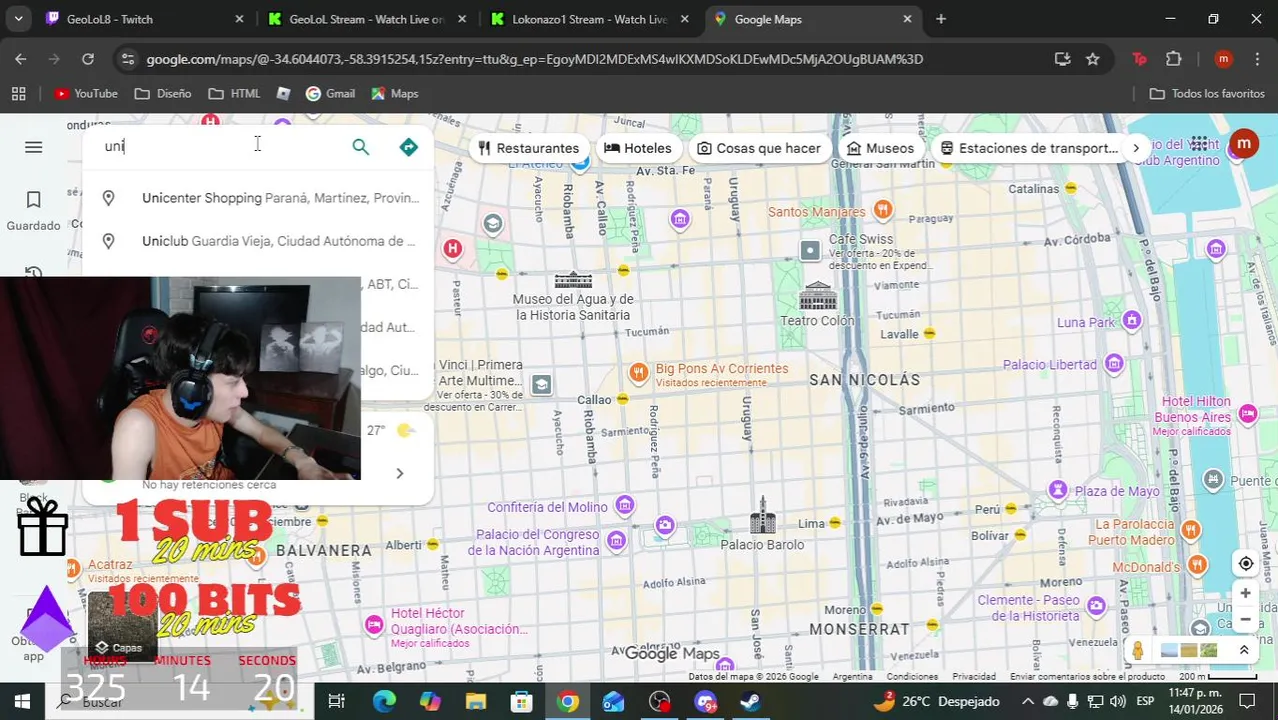Click Hotel Hilton Buenos Aires pin

tap(1247, 412)
